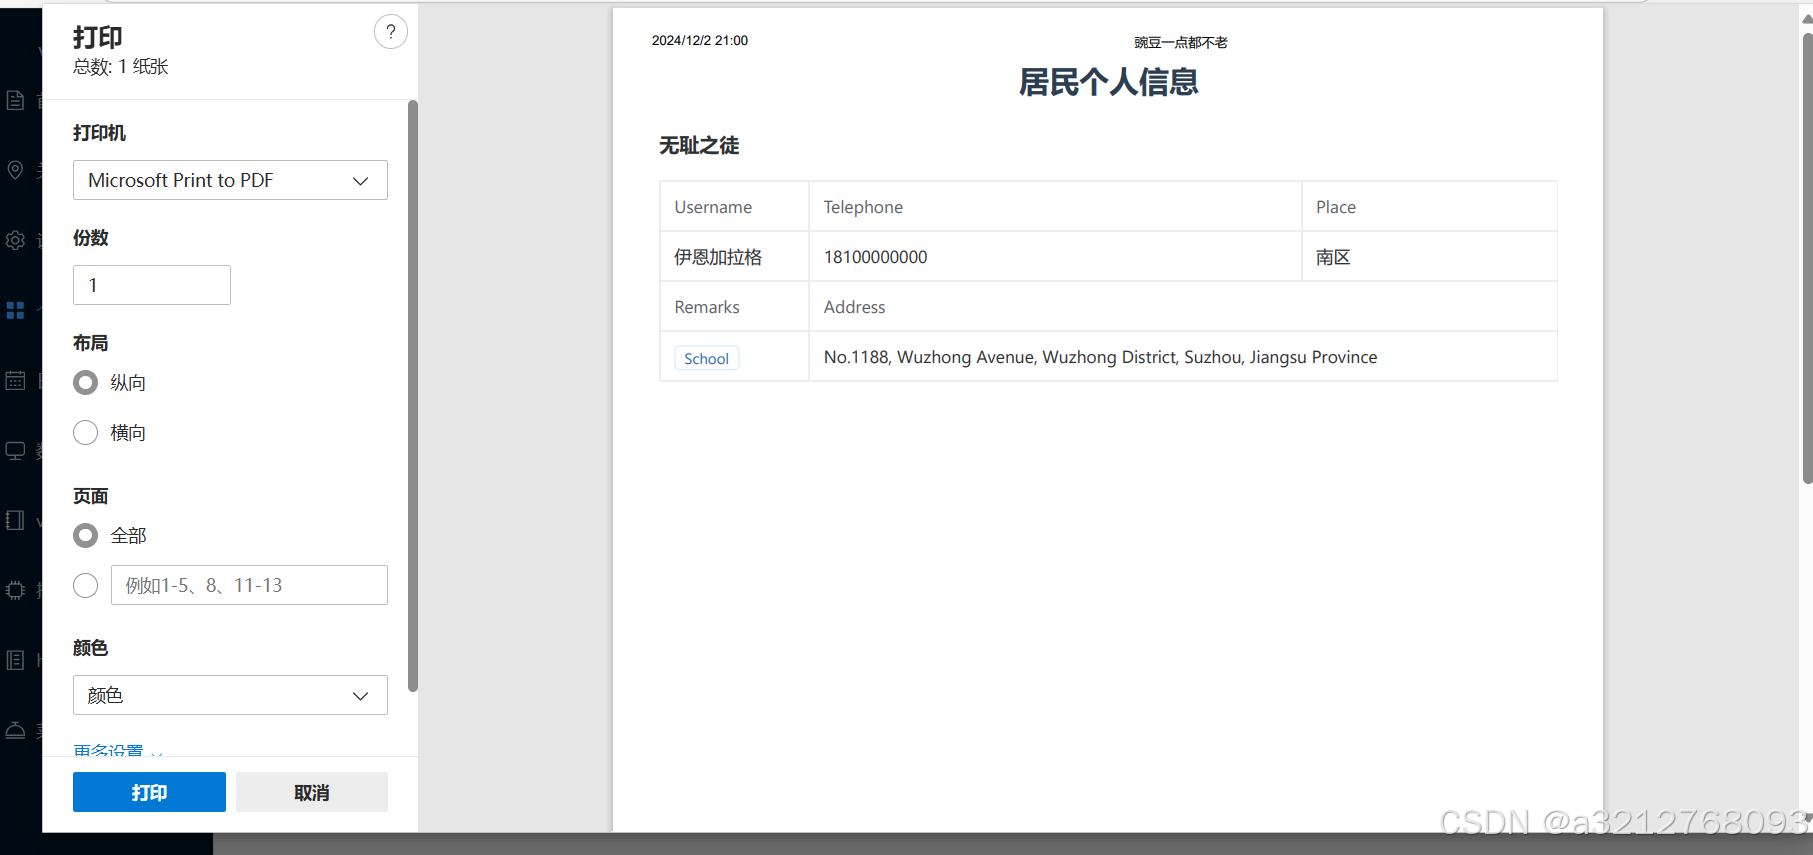The height and width of the screenshot is (855, 1813).
Task: Click the 份数 copies input field
Action: [152, 285]
